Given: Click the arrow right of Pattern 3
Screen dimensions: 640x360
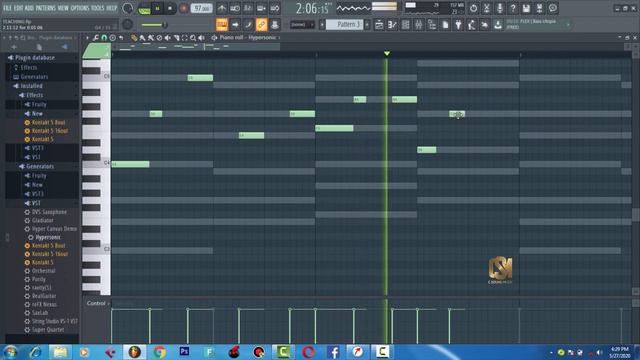Looking at the screenshot, I should 367,25.
